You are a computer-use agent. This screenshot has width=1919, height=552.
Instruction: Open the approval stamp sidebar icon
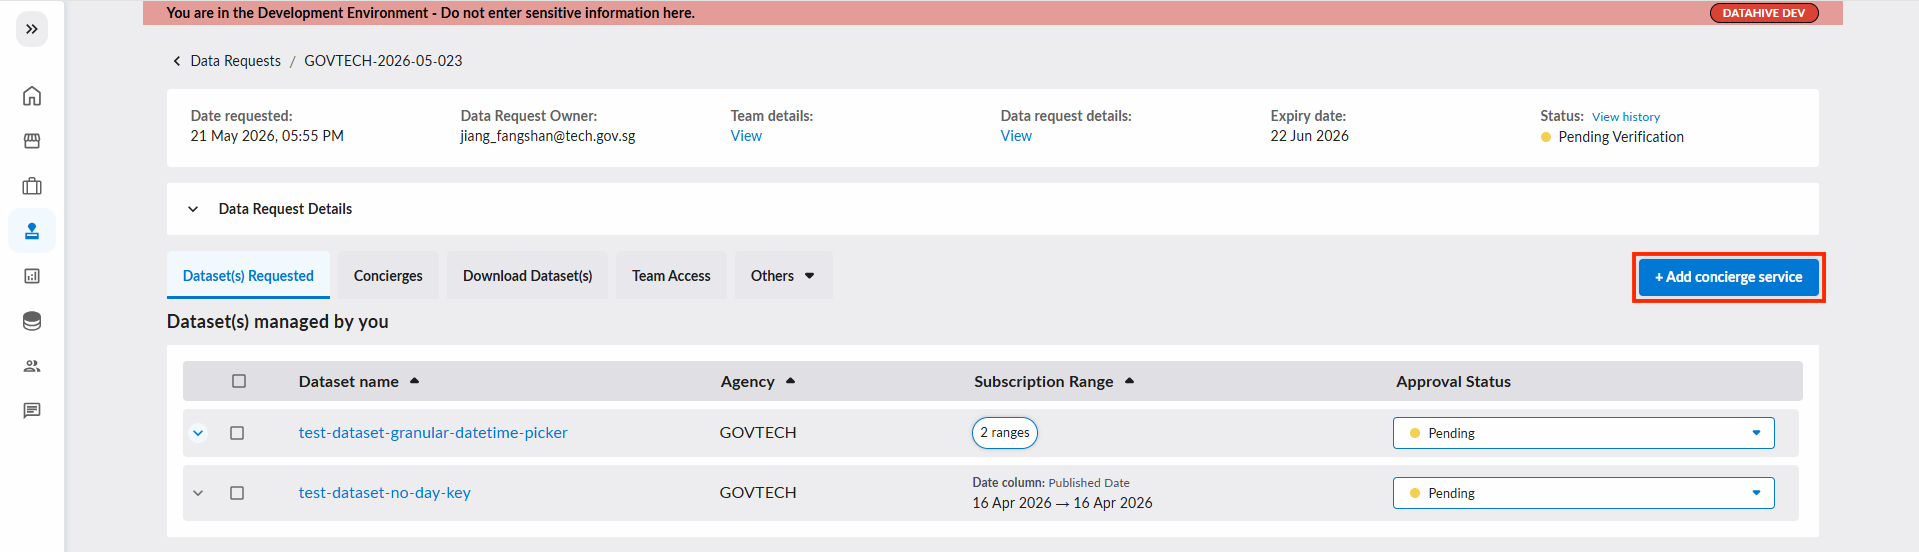[x=32, y=231]
